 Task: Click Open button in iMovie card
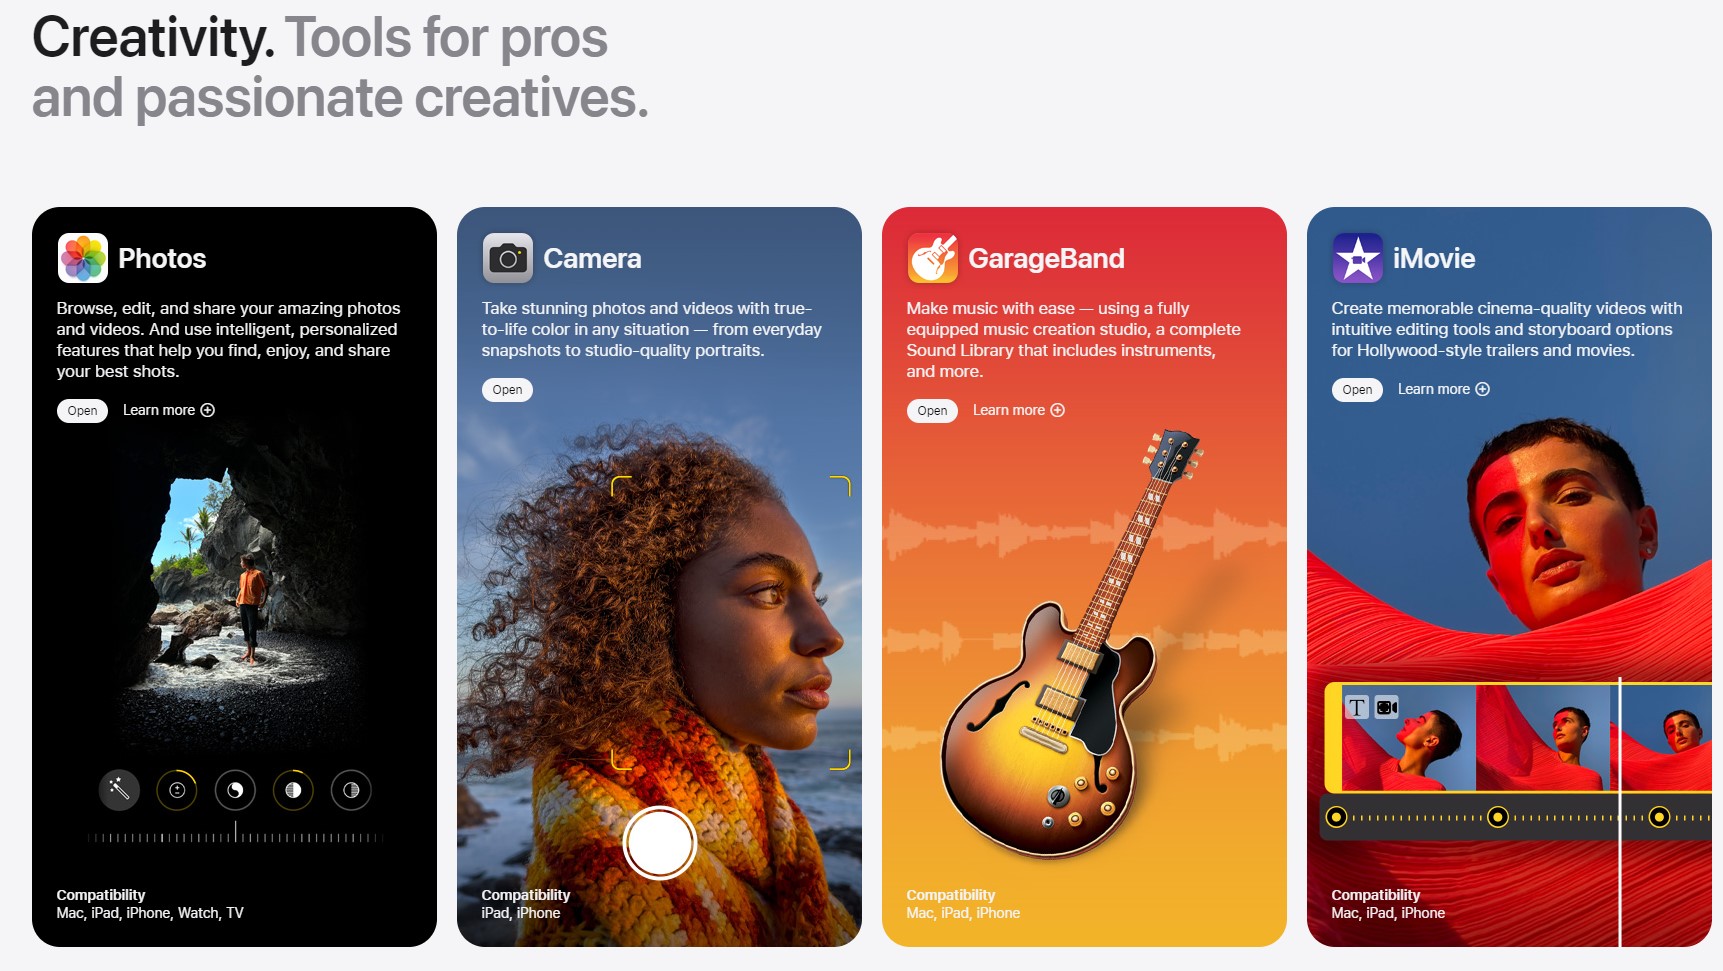pyautogui.click(x=1357, y=390)
